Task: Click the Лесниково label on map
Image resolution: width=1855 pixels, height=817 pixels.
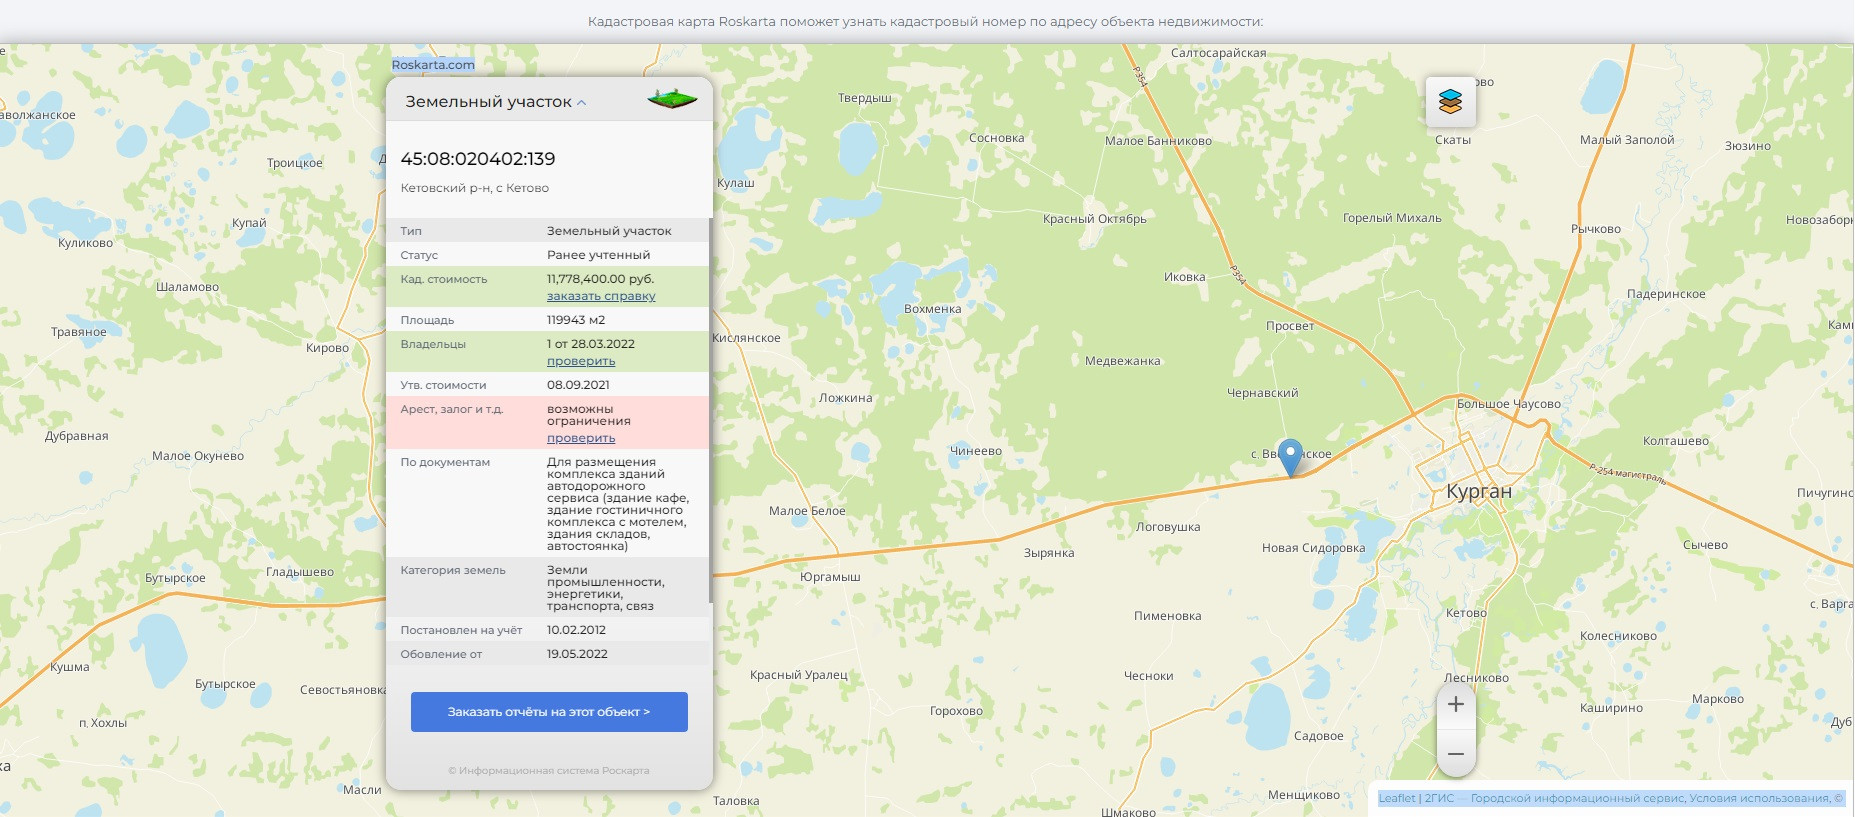Action: coord(1476,678)
